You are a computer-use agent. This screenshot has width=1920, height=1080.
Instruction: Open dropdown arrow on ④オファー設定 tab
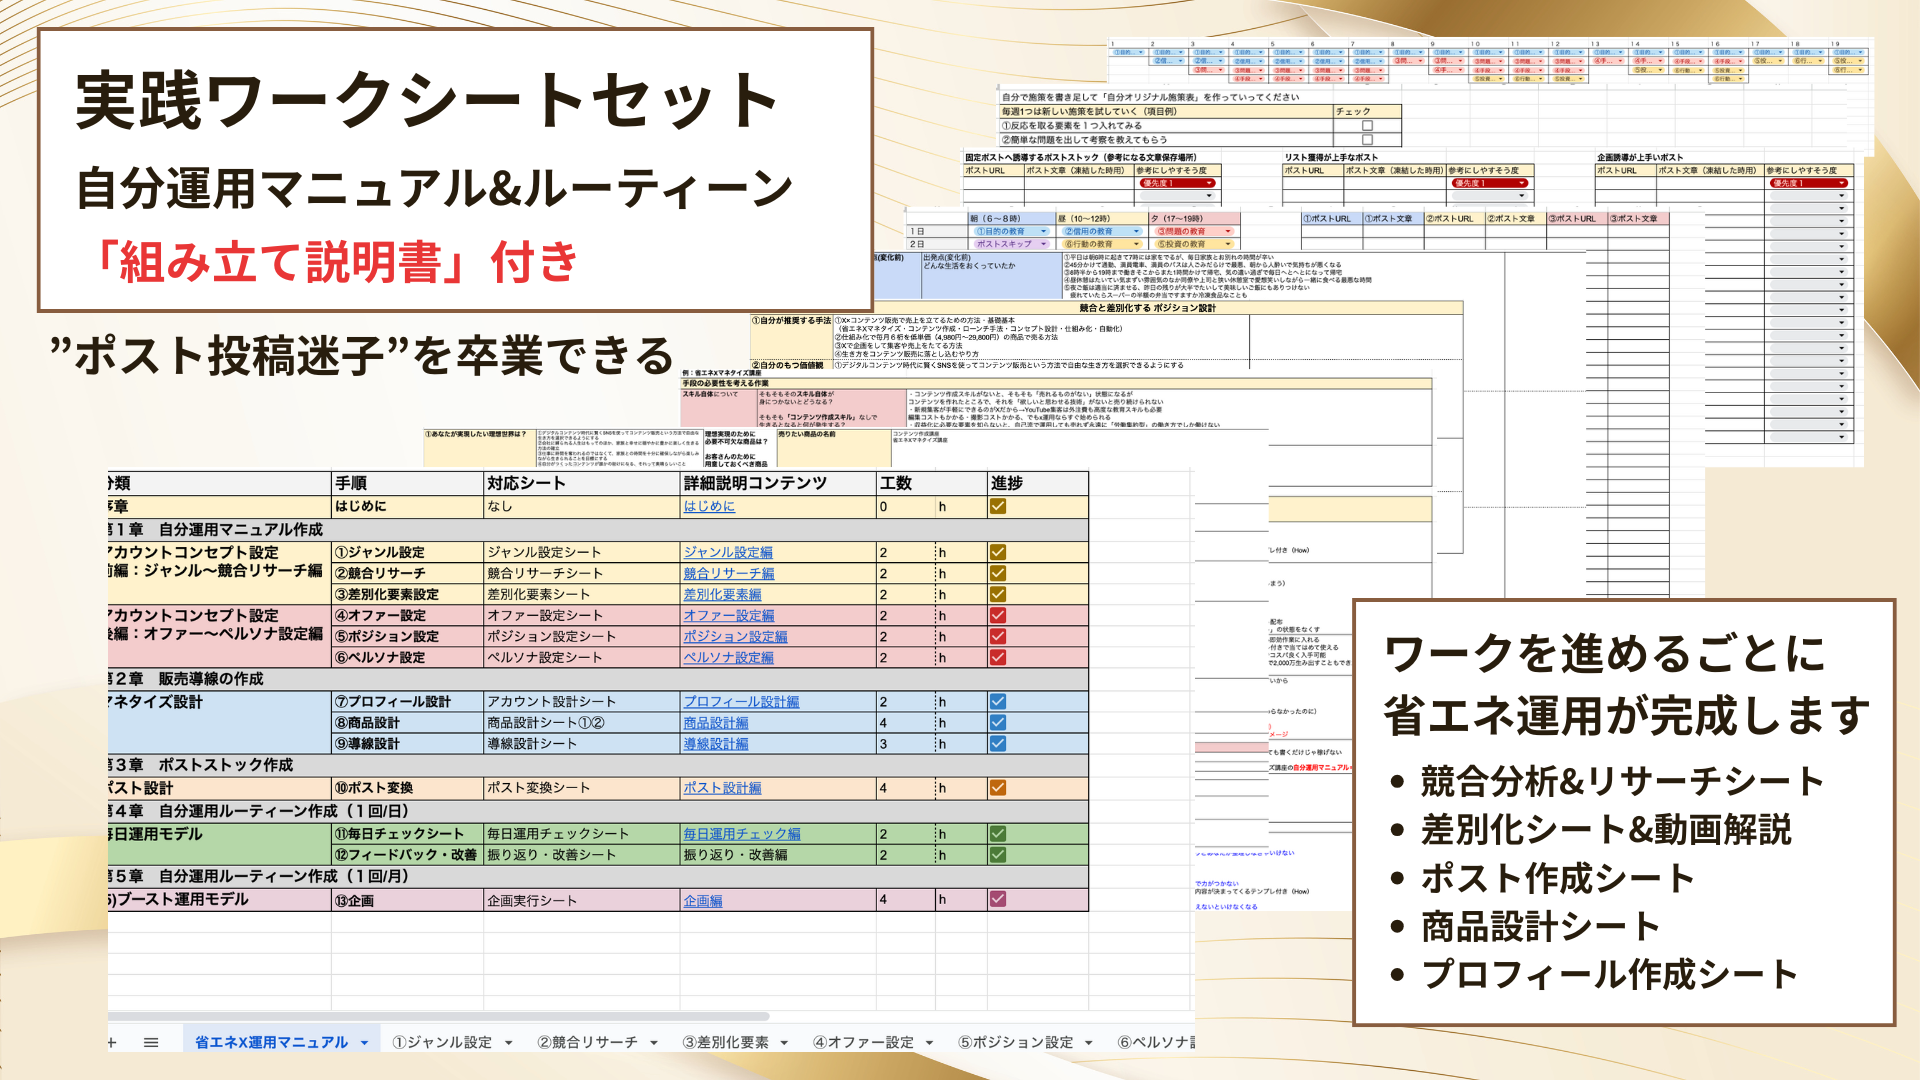click(x=929, y=1043)
